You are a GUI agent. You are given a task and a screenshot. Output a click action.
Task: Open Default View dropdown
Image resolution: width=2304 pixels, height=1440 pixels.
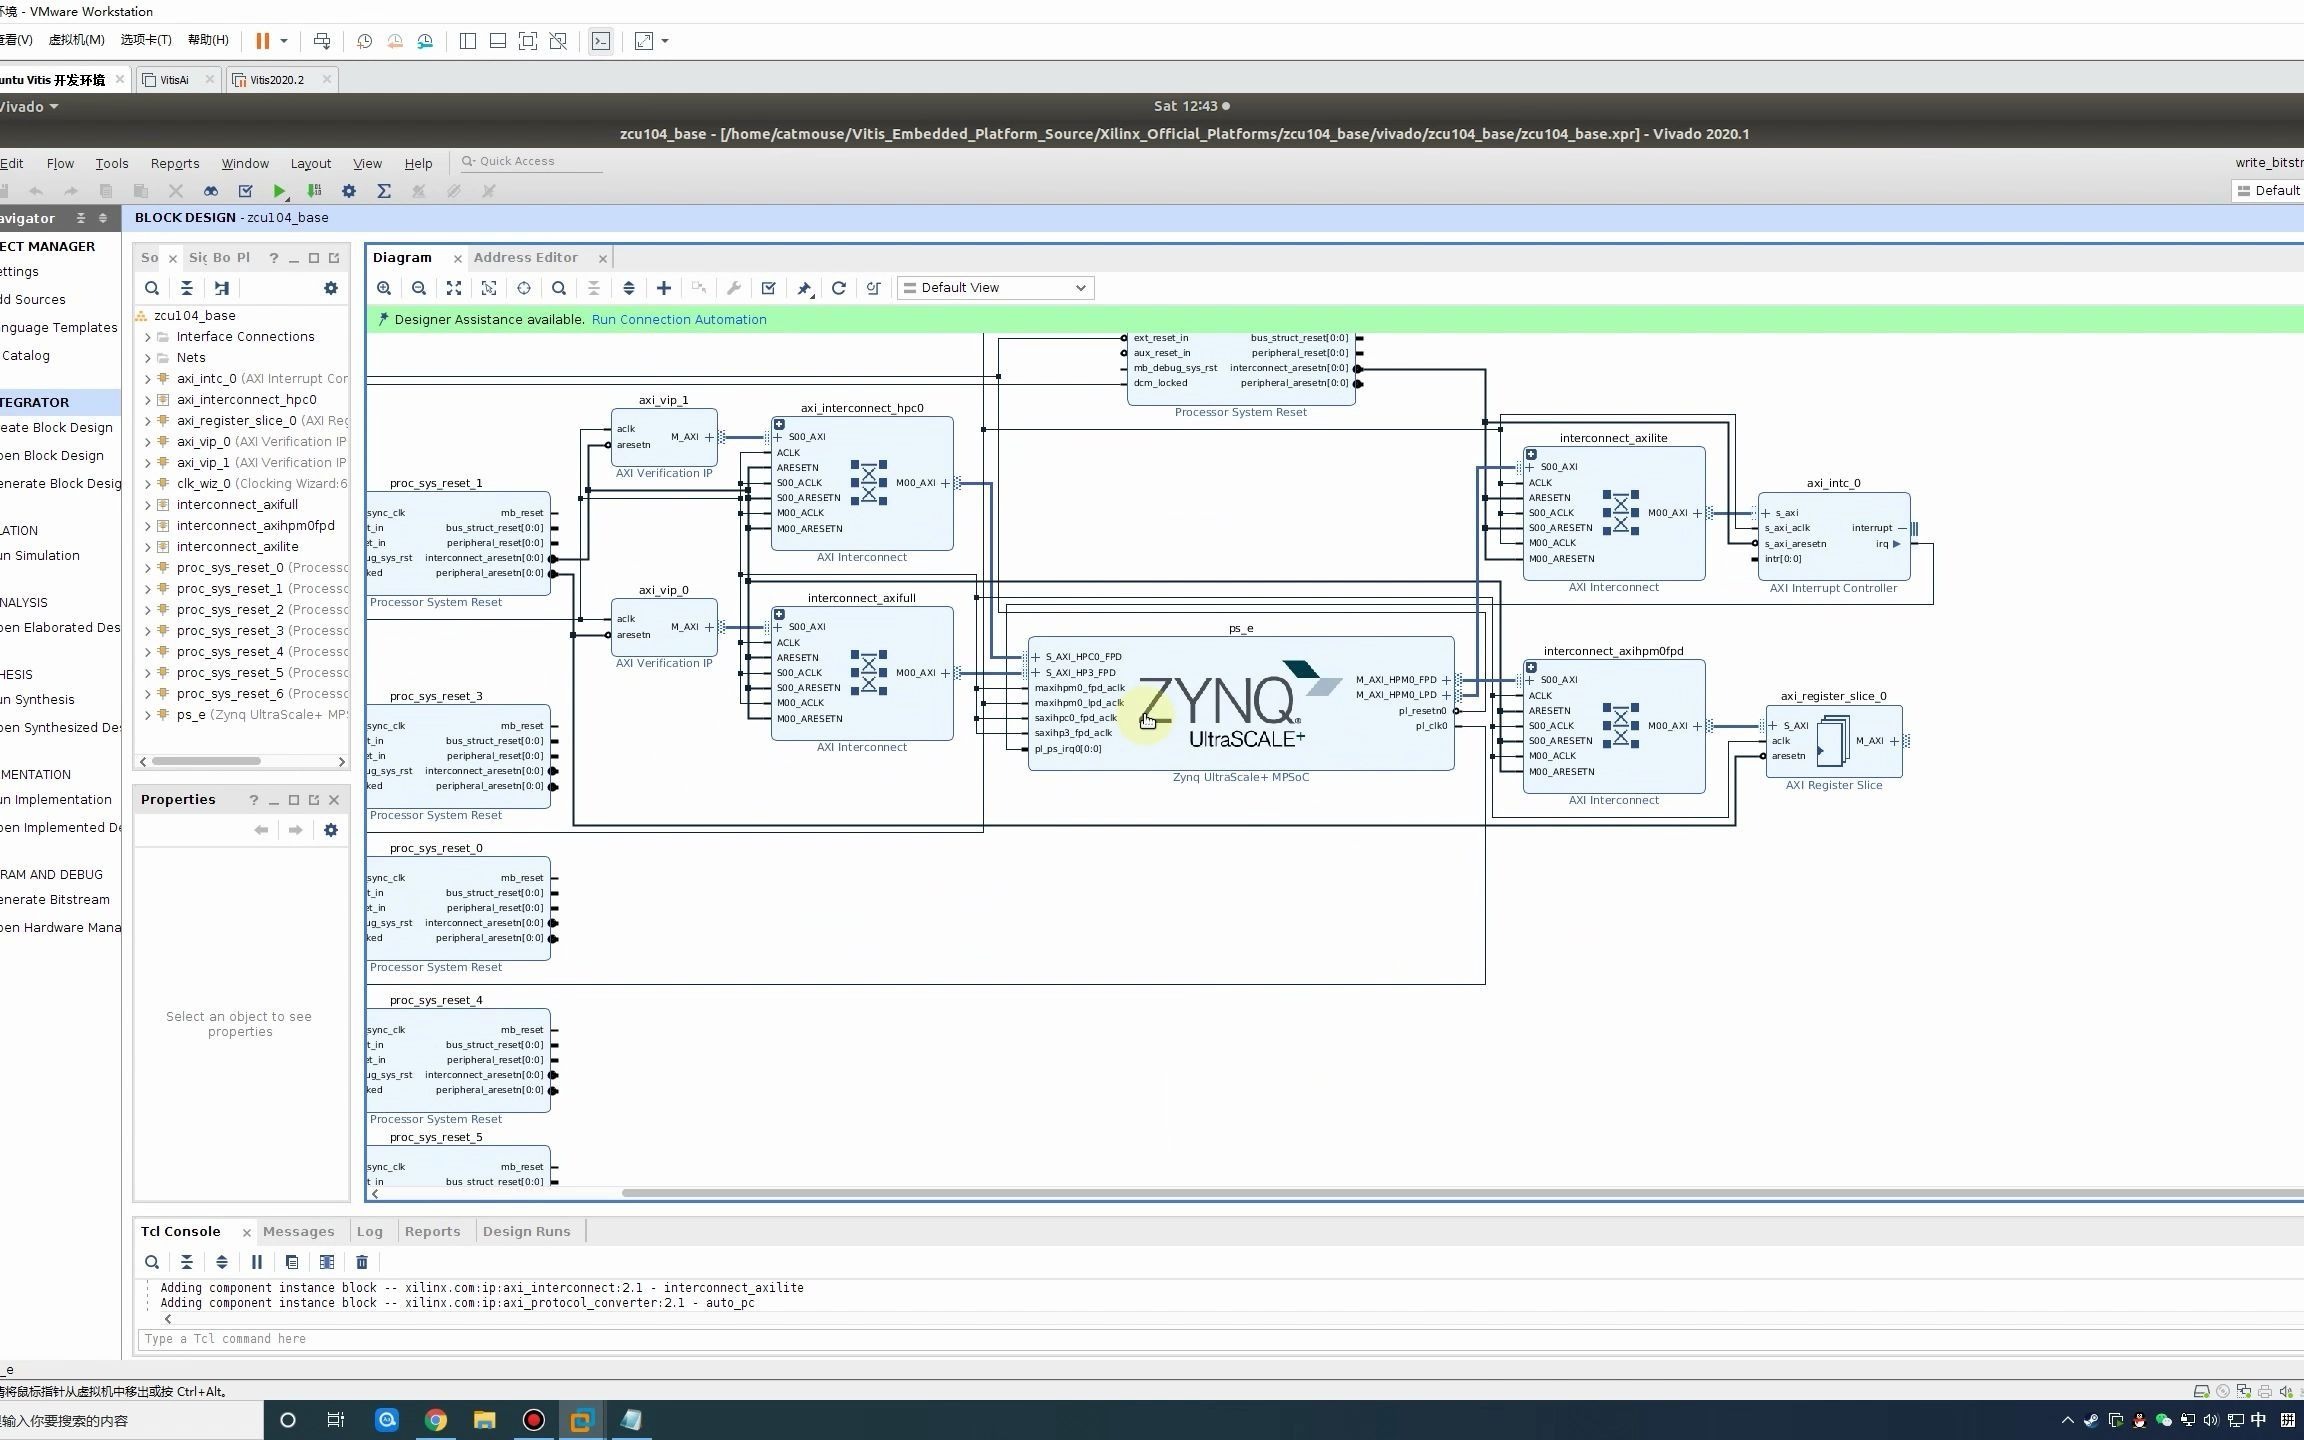995,288
